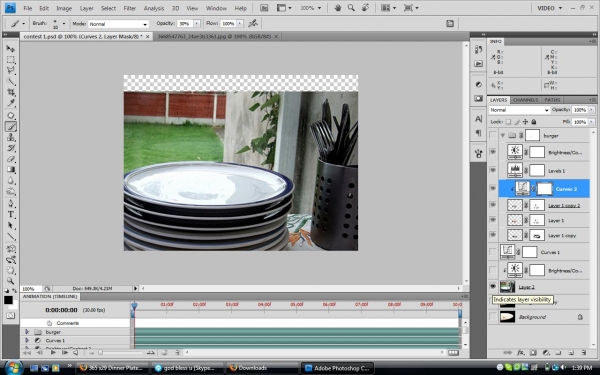Hide the Levels 1 layer
Image resolution: width=600 pixels, height=375 pixels.
(x=493, y=170)
